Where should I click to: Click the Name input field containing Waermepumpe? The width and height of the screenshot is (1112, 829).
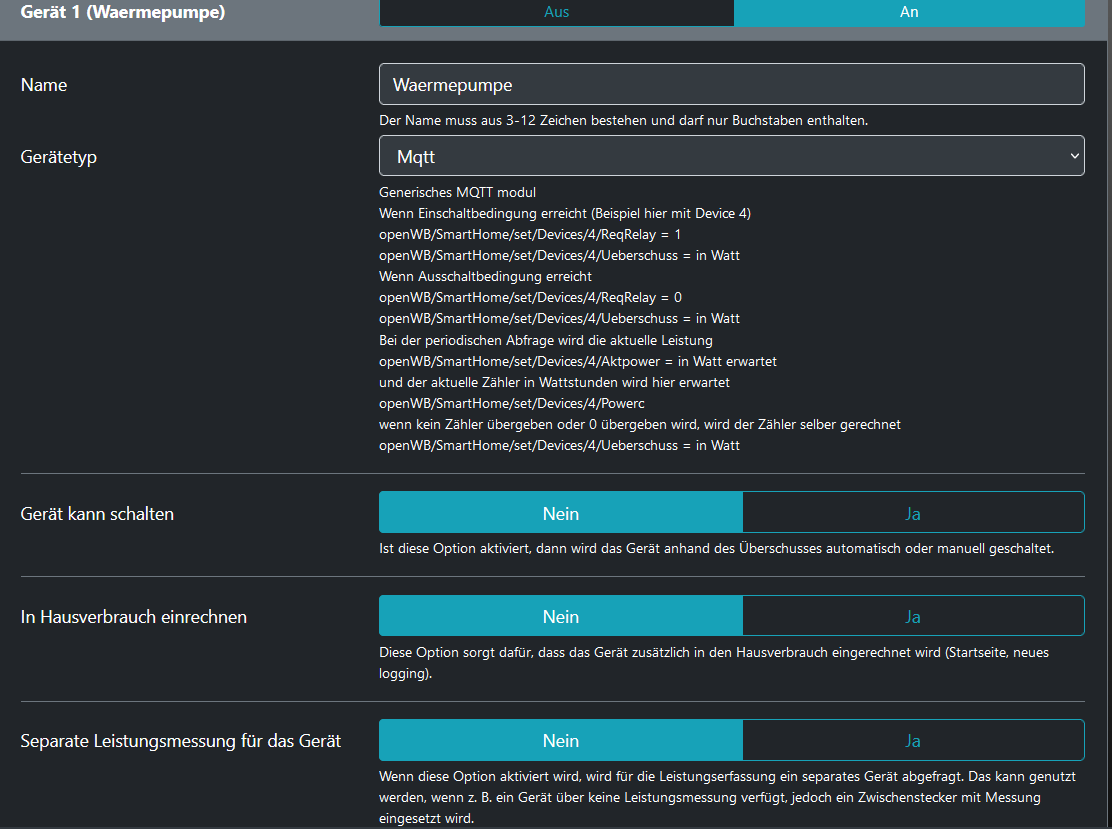tap(731, 85)
